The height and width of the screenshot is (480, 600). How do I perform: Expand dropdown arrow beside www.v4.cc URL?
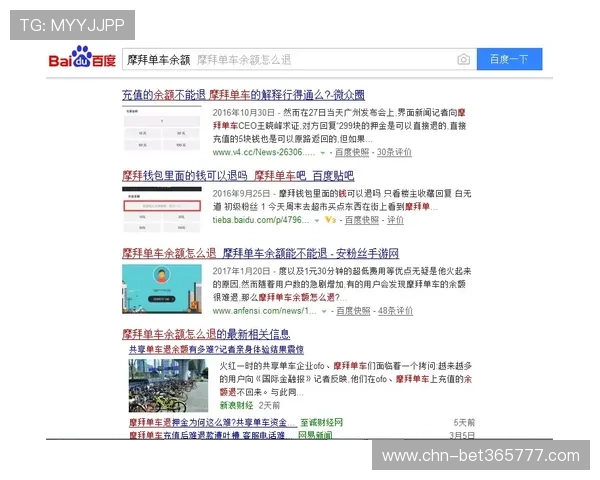pos(323,153)
